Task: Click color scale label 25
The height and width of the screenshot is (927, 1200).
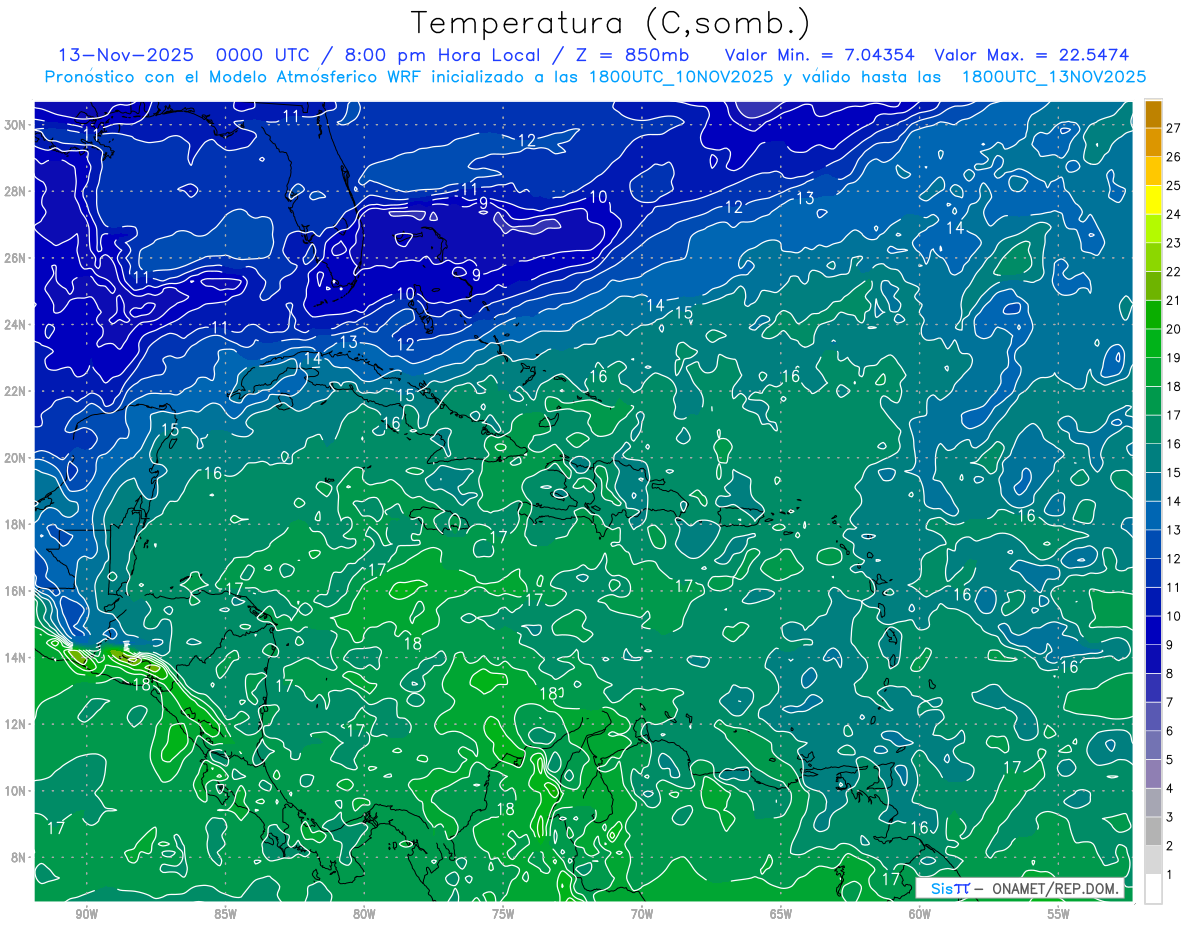Action: point(1174,186)
